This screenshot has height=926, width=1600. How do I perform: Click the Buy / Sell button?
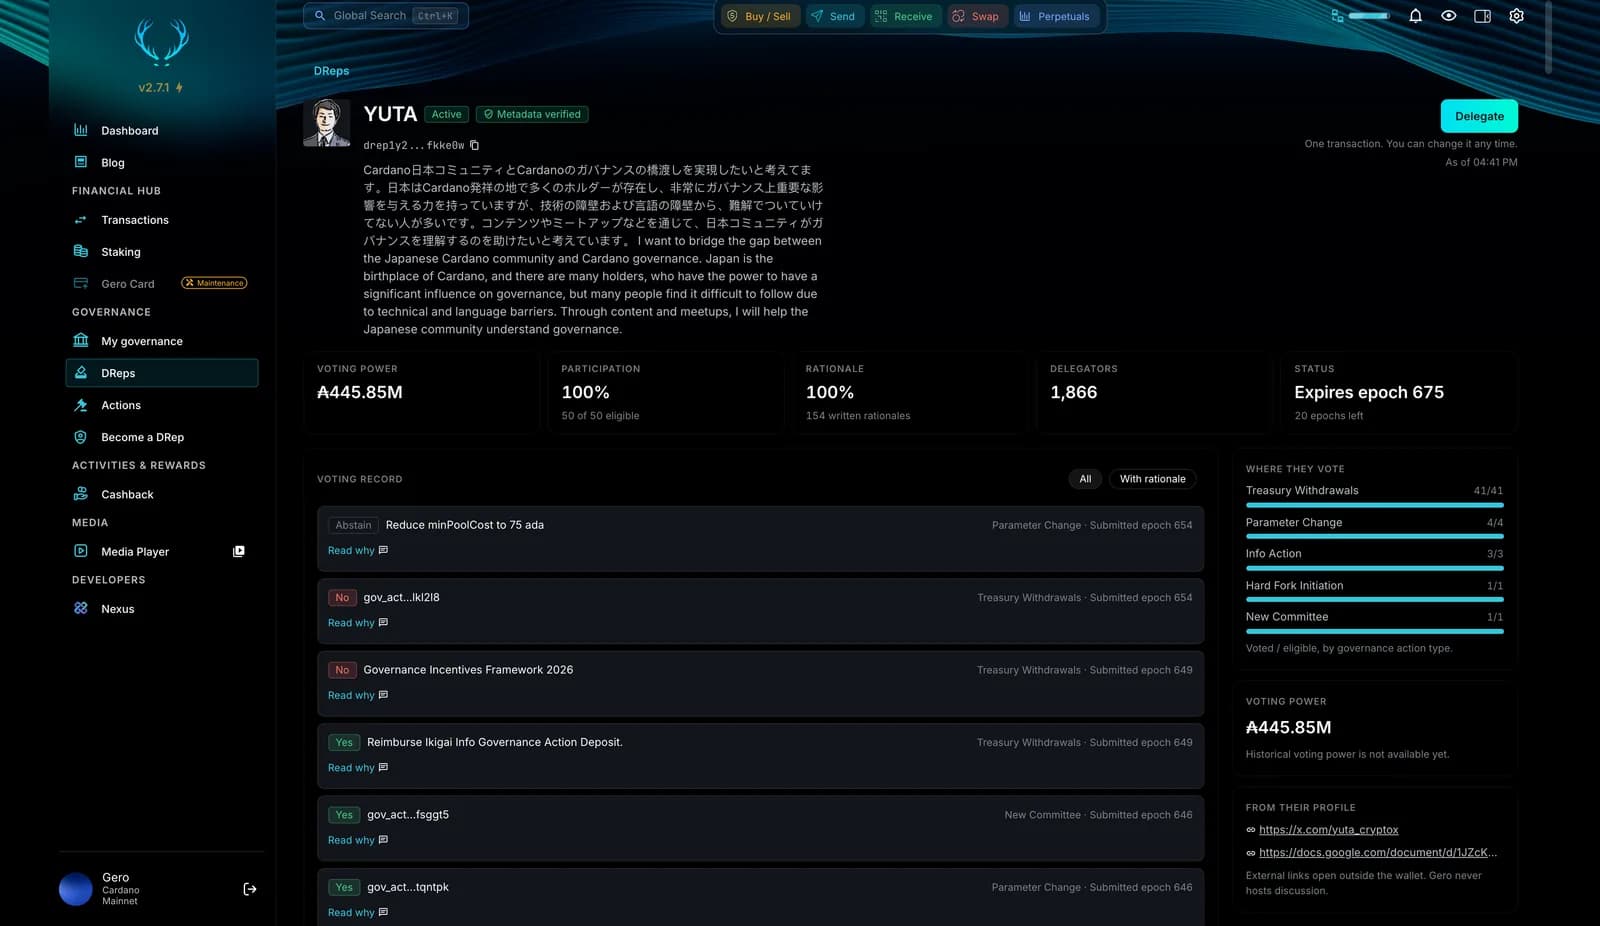coord(759,16)
